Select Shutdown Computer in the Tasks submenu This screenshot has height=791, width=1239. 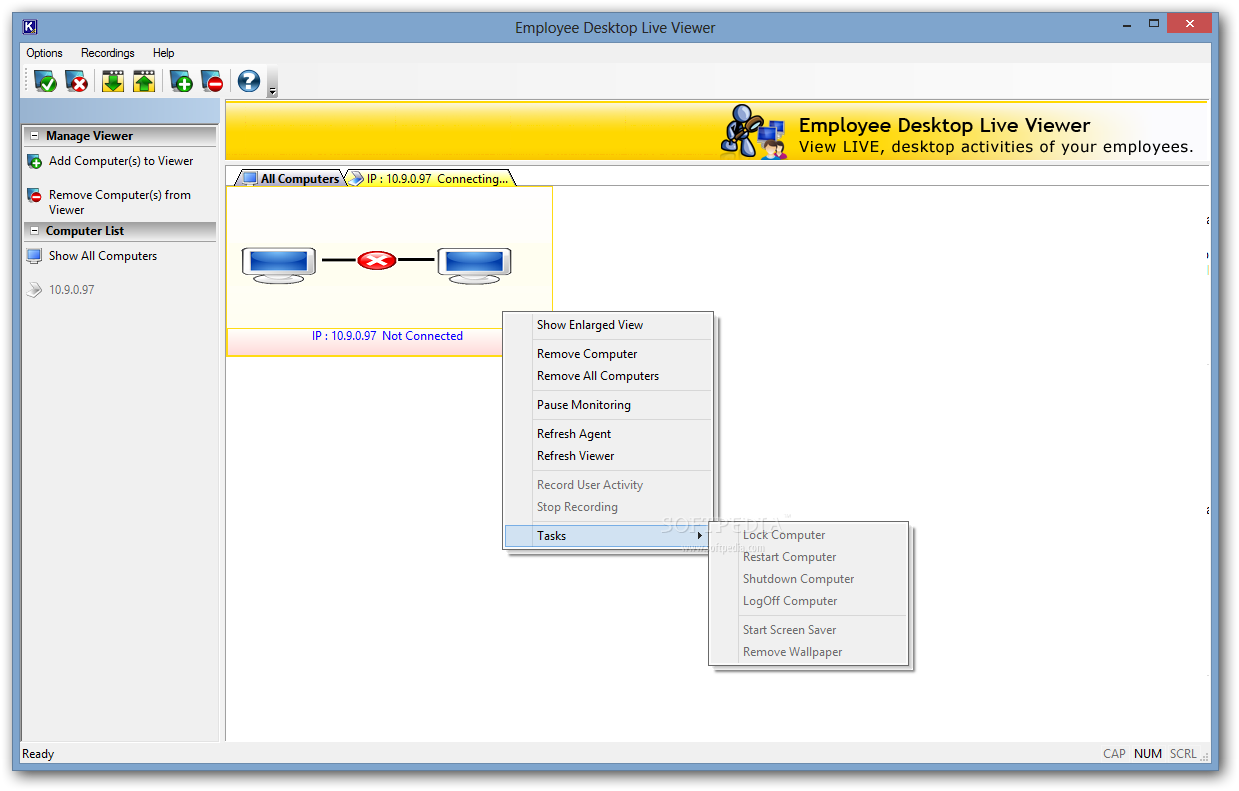point(808,579)
